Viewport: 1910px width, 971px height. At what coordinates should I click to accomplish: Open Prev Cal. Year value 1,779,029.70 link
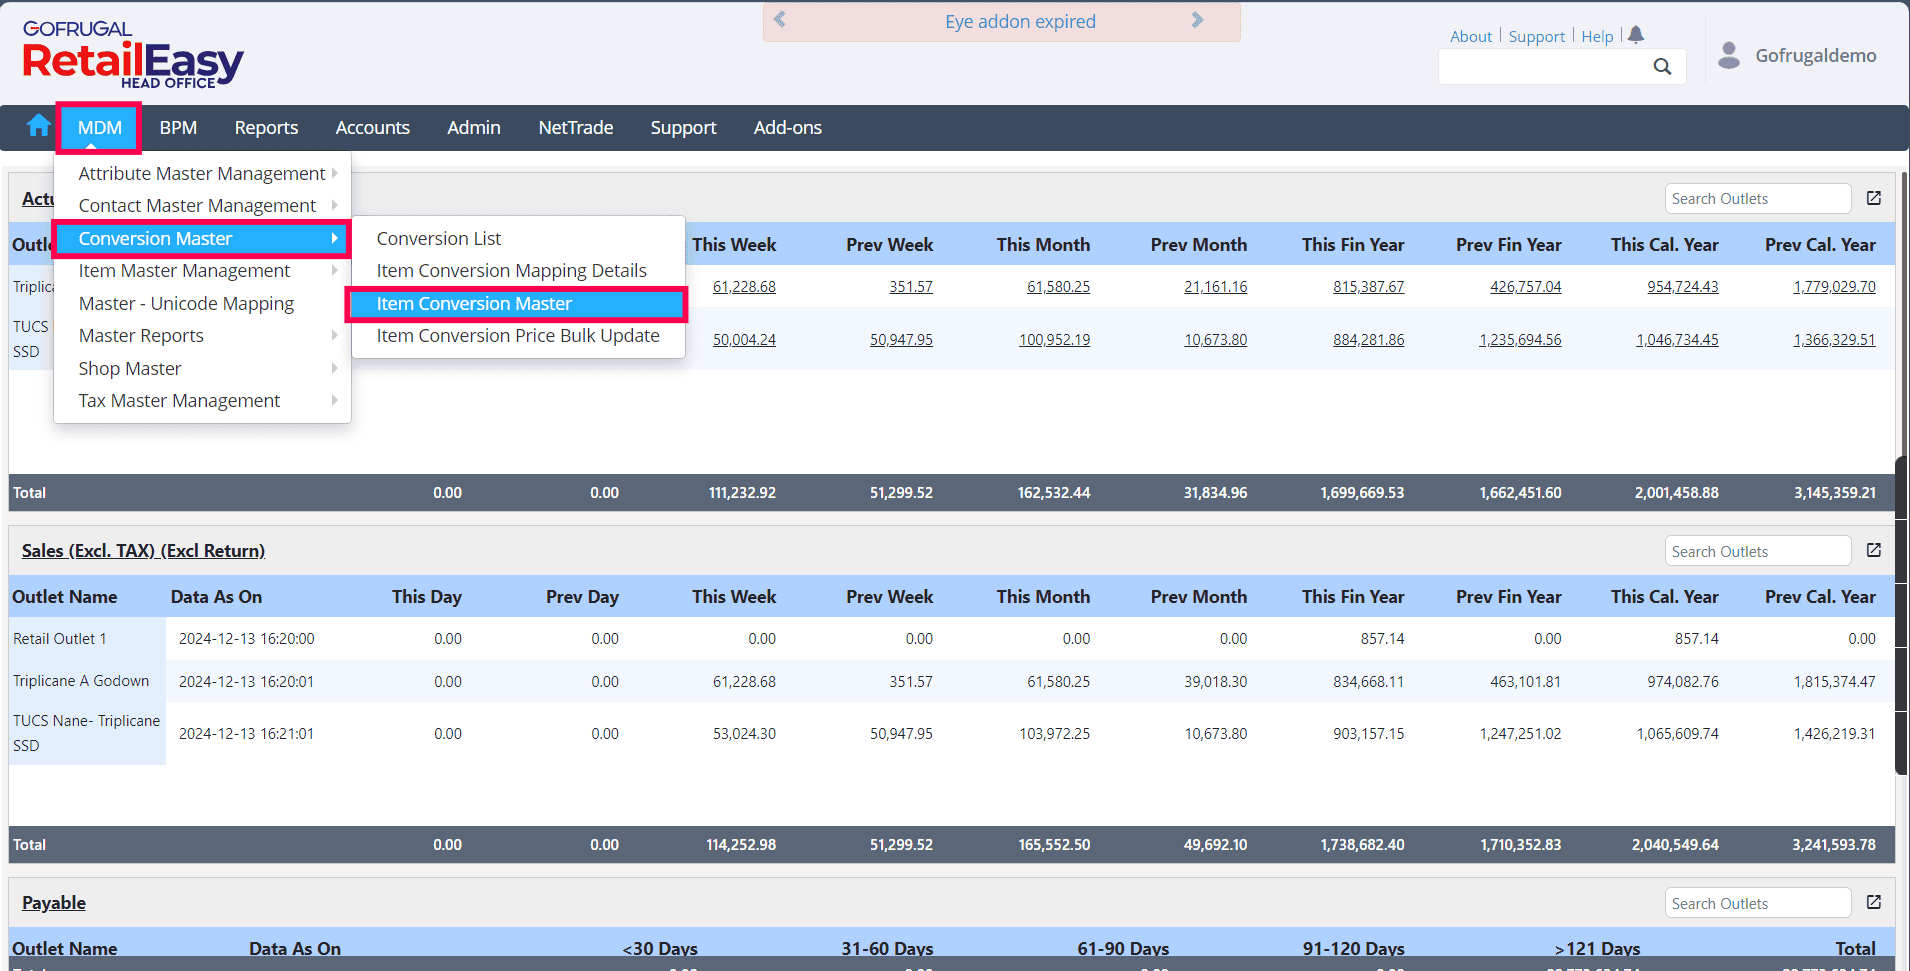[1834, 286]
